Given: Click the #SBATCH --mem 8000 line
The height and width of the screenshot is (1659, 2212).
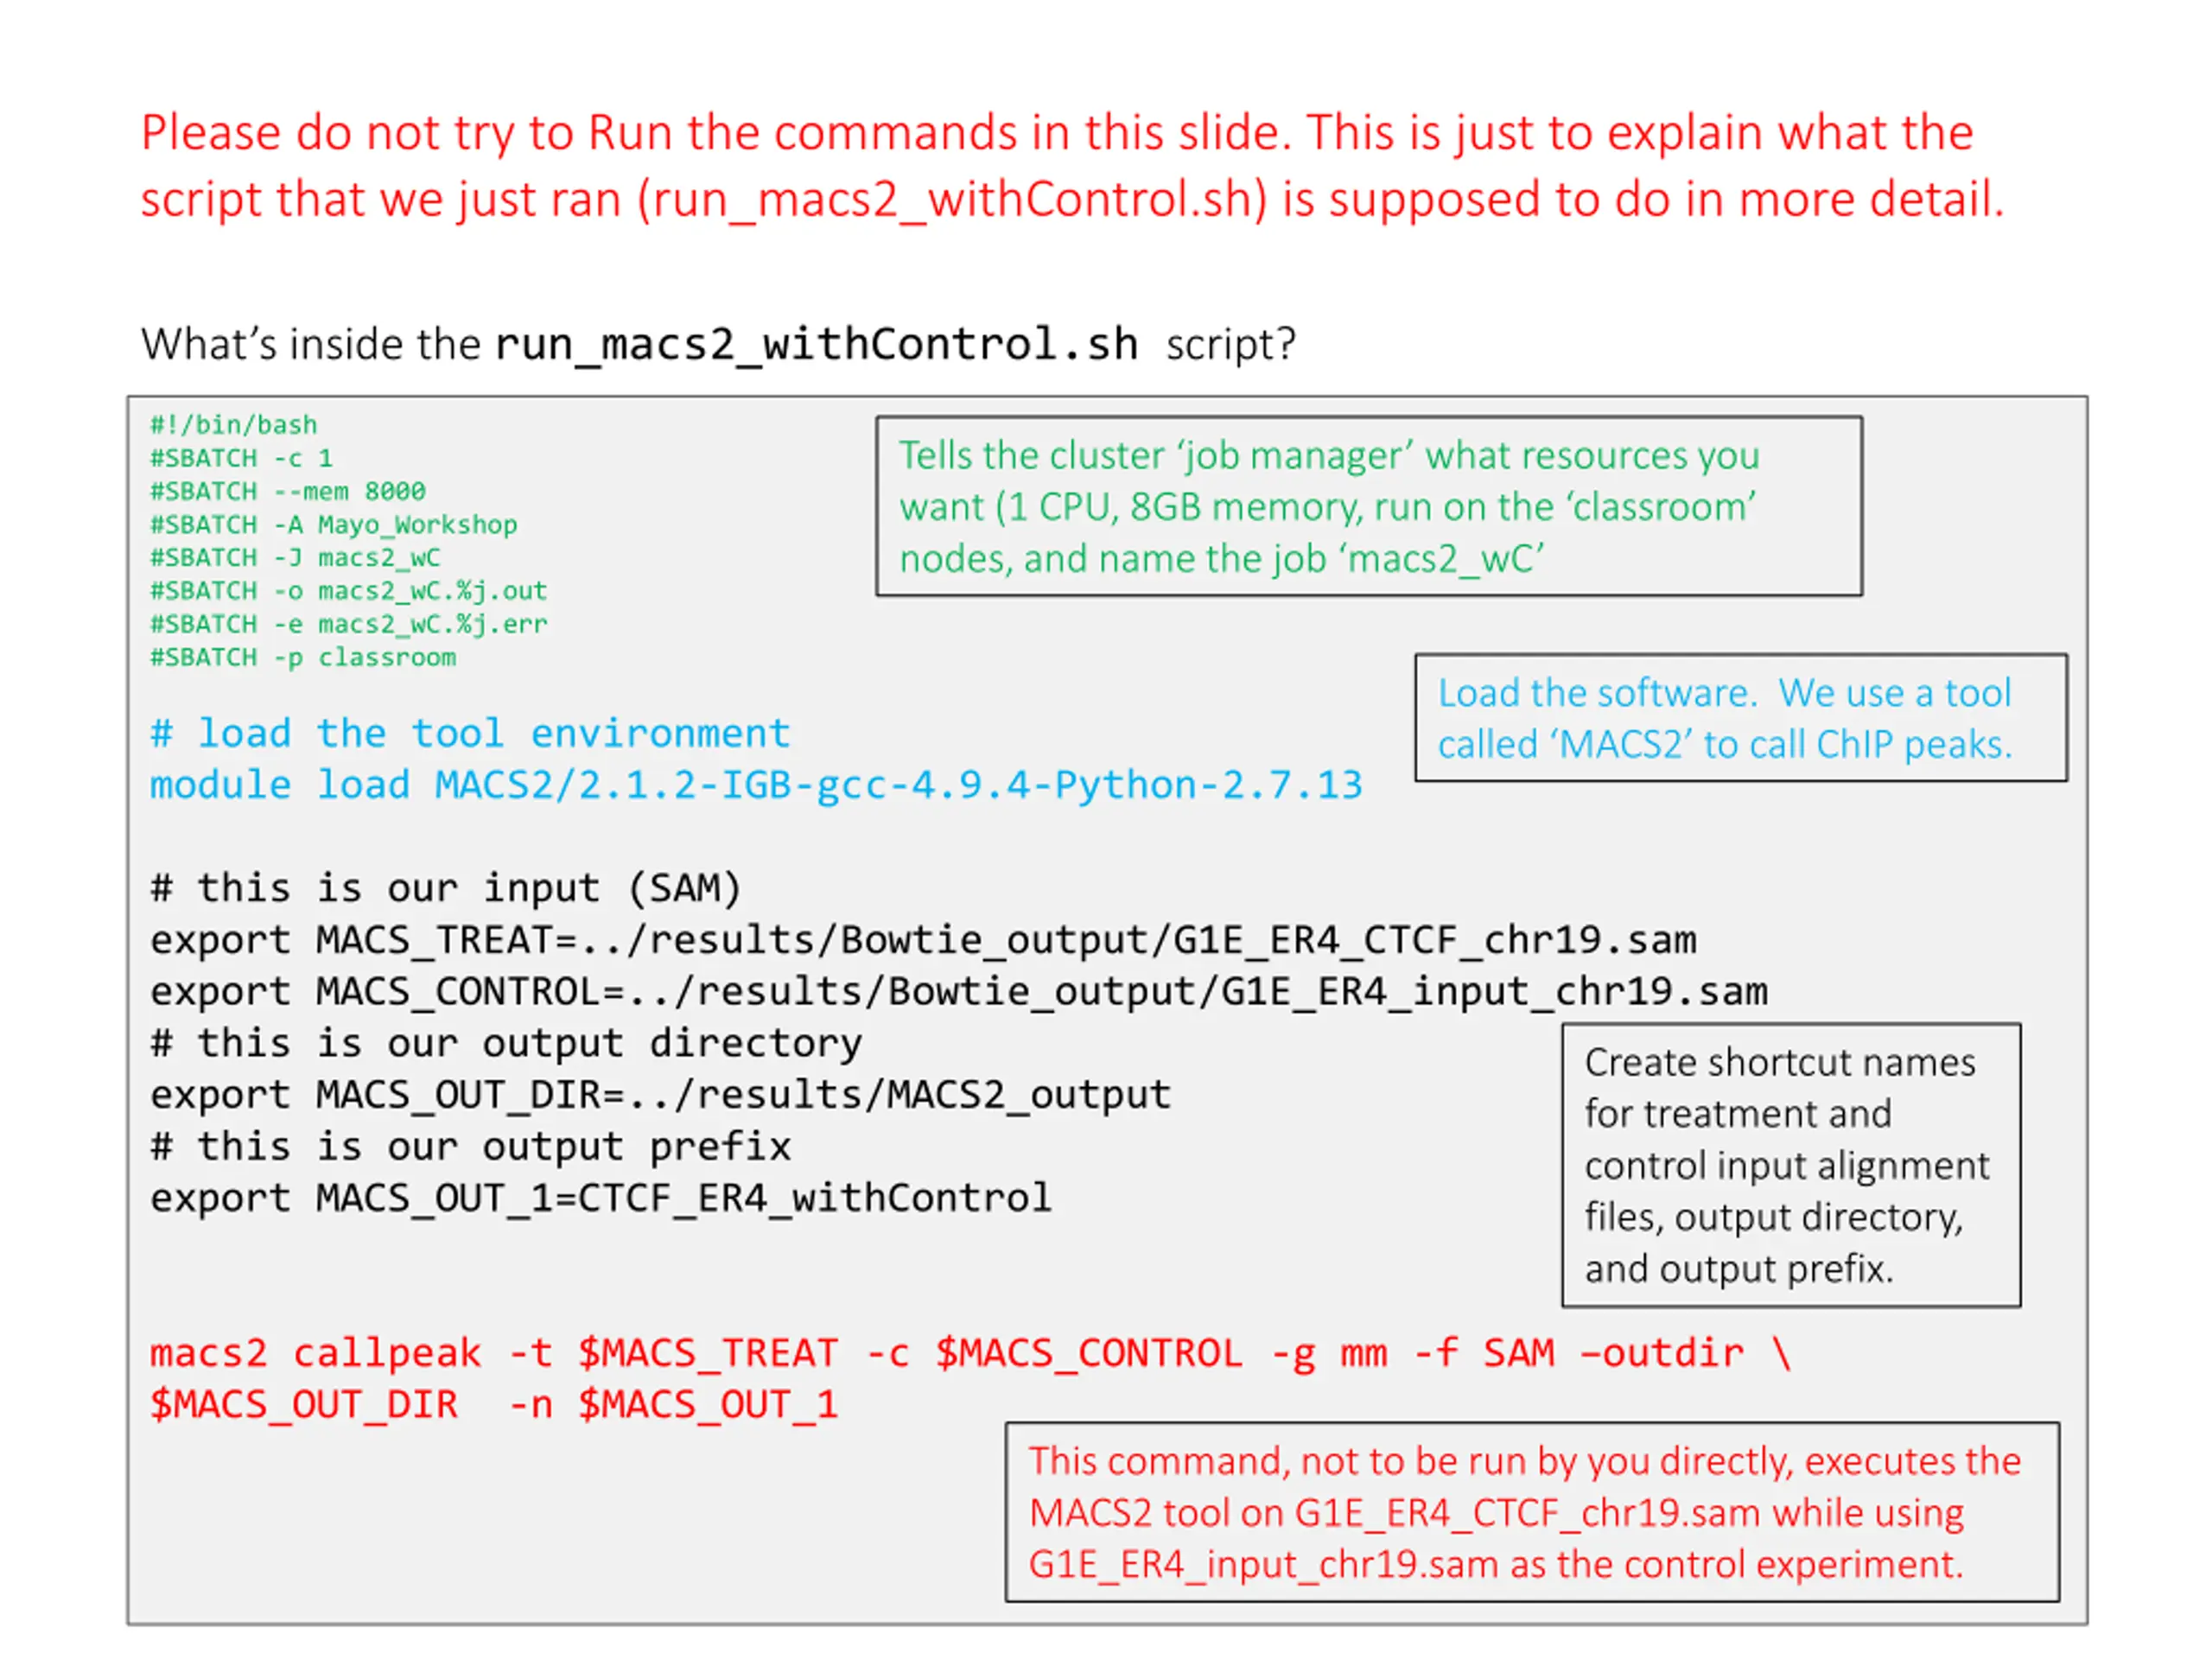Looking at the screenshot, I should point(287,491).
